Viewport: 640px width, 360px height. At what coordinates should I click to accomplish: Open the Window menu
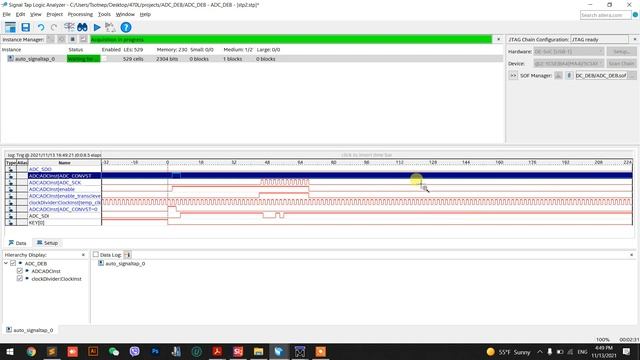(125, 14)
